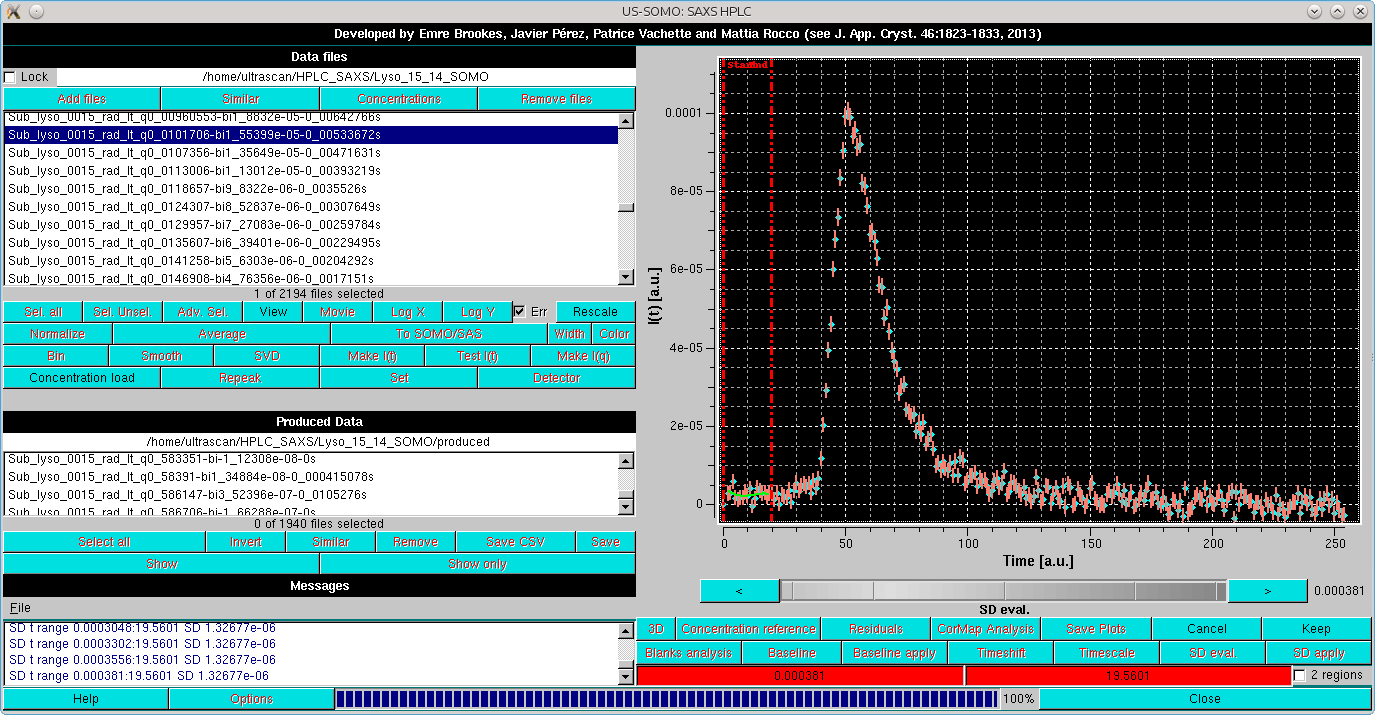Click the Residuals button
The height and width of the screenshot is (715, 1375).
point(876,629)
